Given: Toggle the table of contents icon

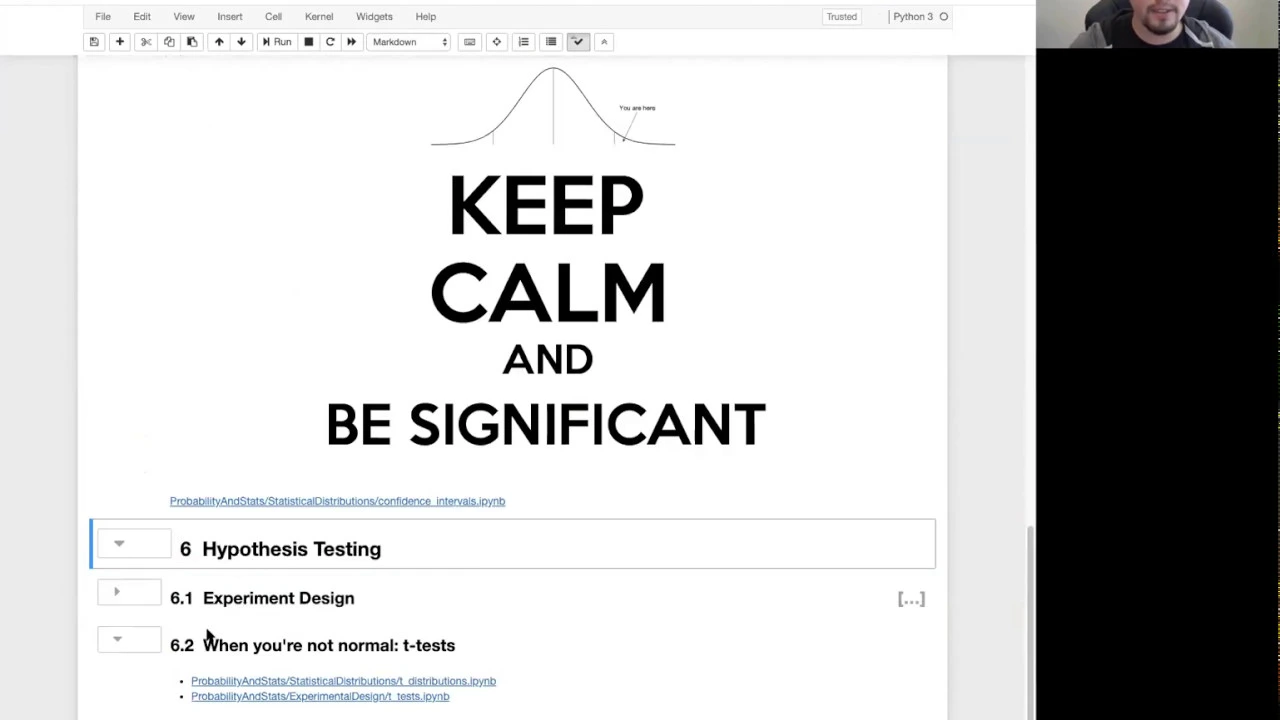Looking at the screenshot, I should 551,42.
